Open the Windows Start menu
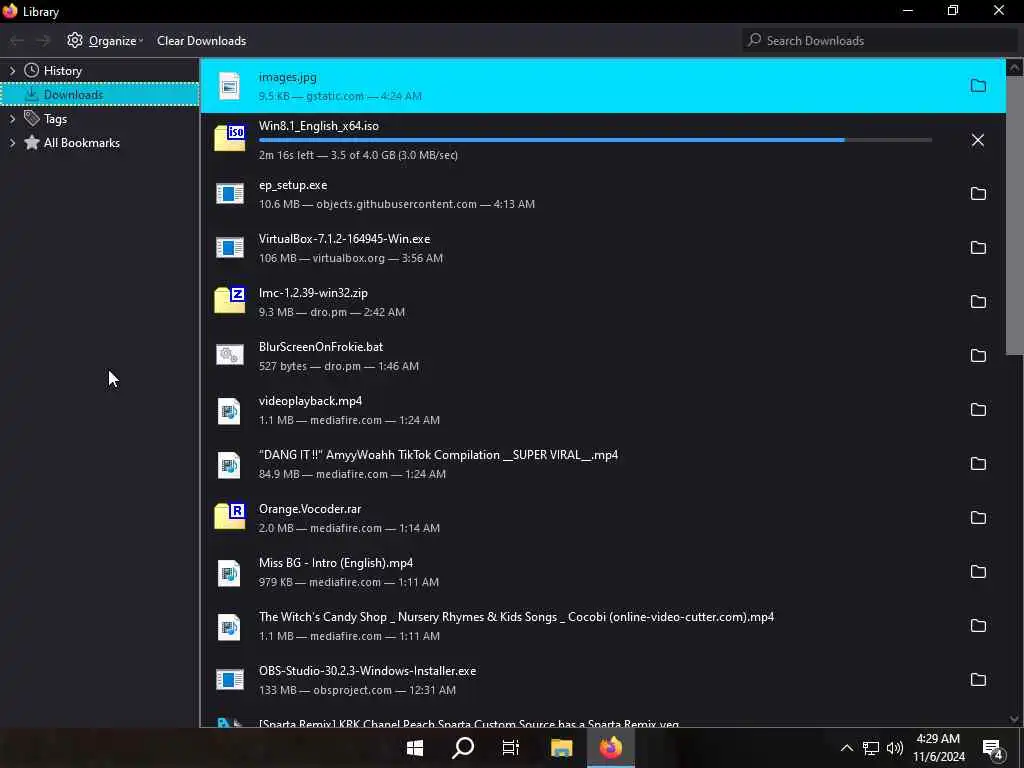The height and width of the screenshot is (768, 1024). tap(415, 748)
